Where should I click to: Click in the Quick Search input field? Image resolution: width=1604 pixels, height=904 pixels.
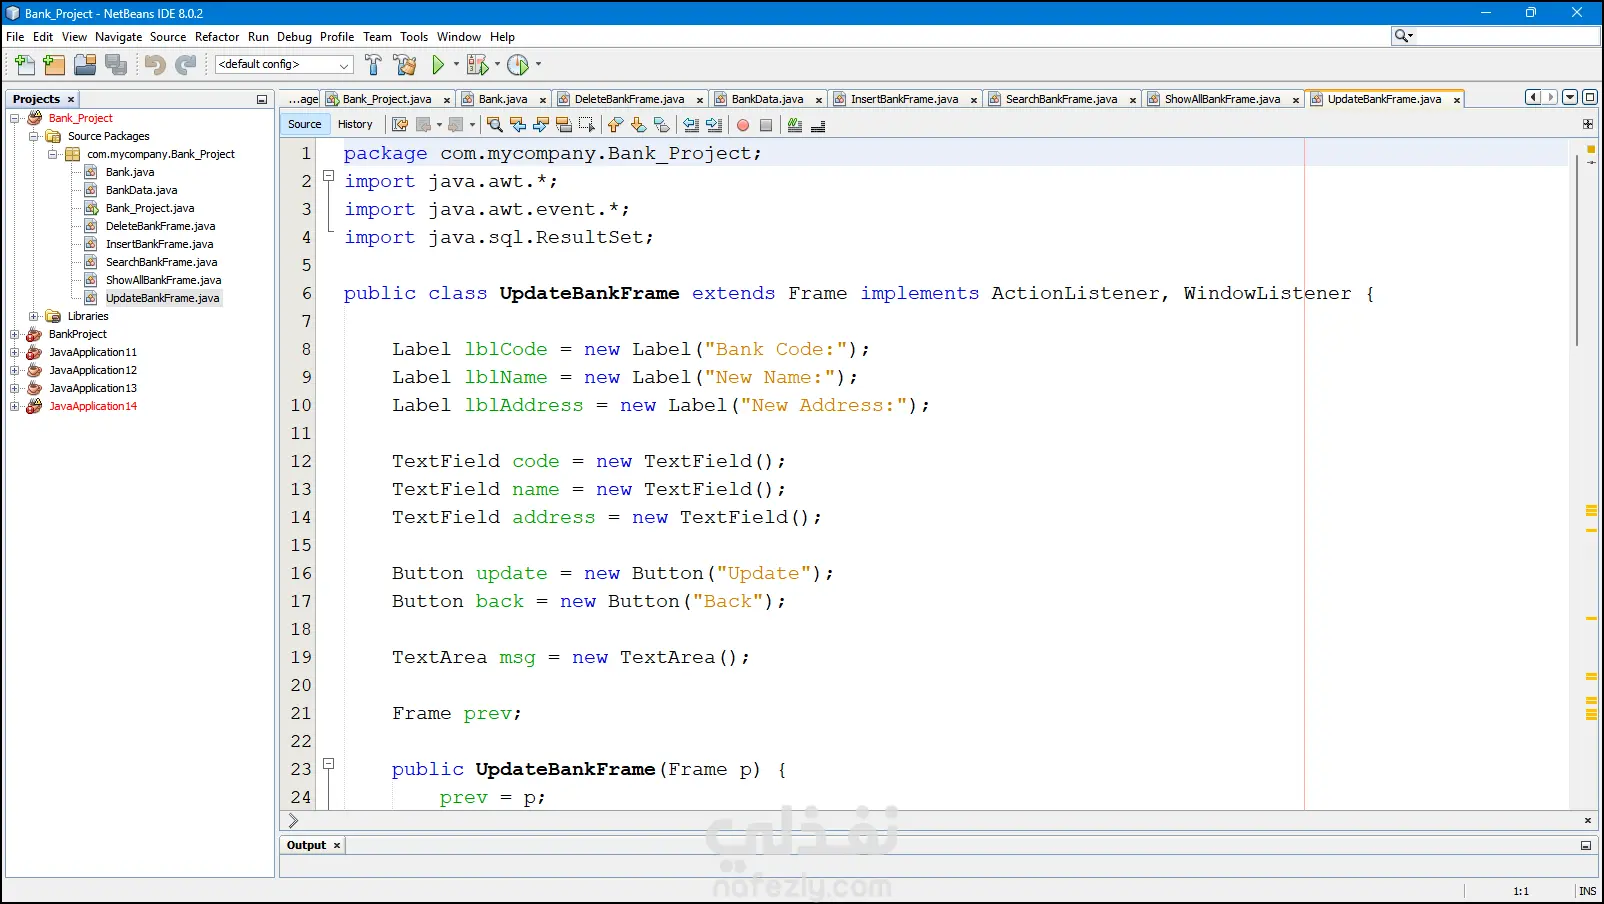[1508, 36]
